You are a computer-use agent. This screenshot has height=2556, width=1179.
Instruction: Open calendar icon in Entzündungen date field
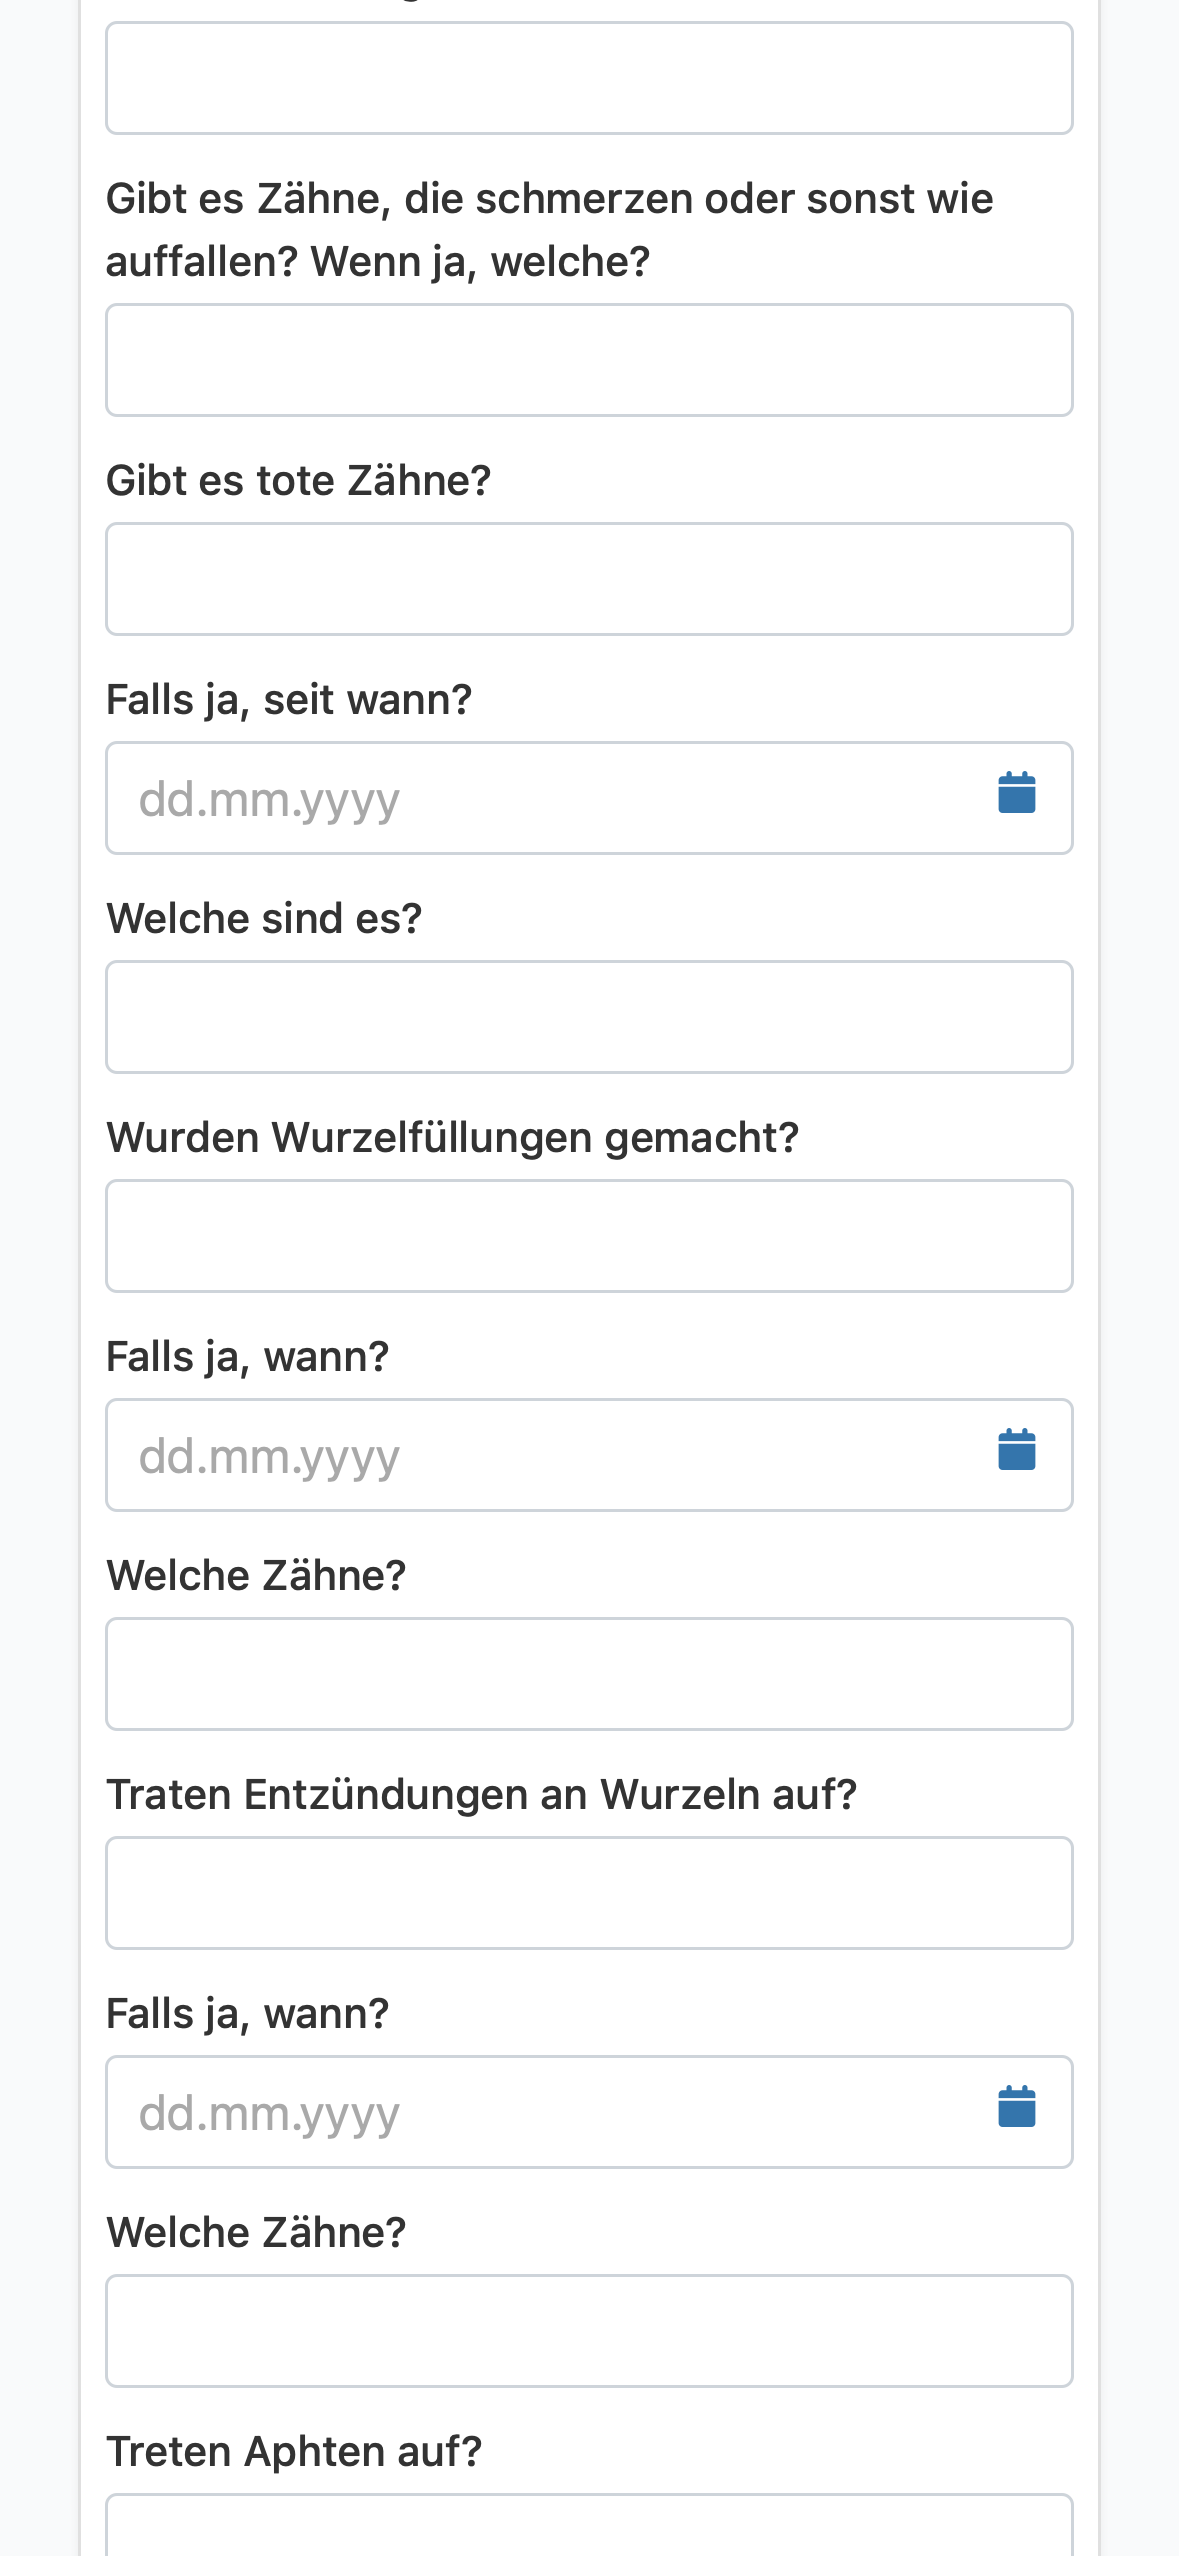click(1016, 2108)
